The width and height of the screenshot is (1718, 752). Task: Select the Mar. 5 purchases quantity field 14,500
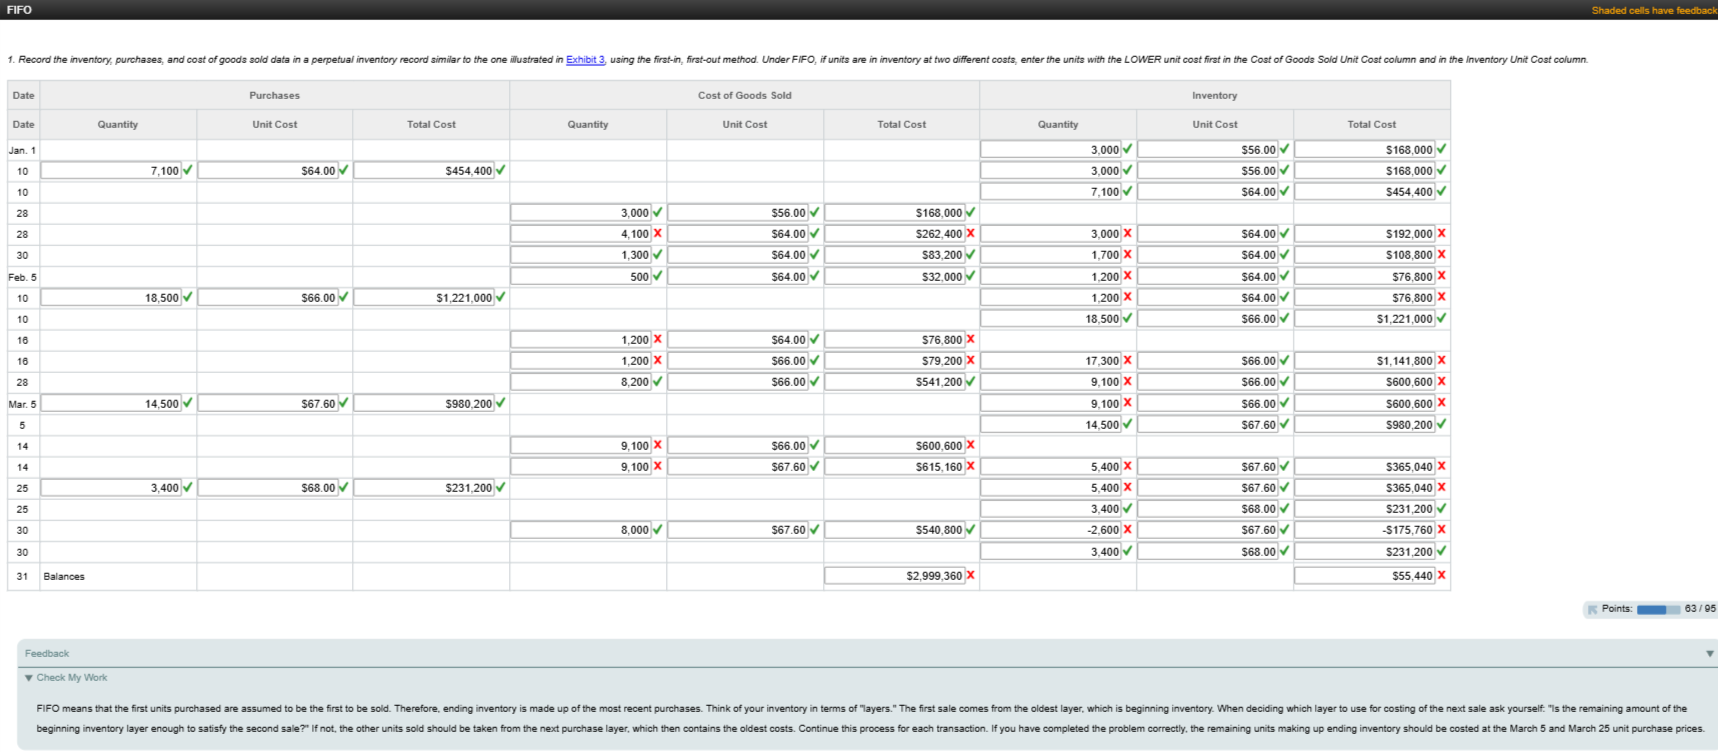point(111,404)
